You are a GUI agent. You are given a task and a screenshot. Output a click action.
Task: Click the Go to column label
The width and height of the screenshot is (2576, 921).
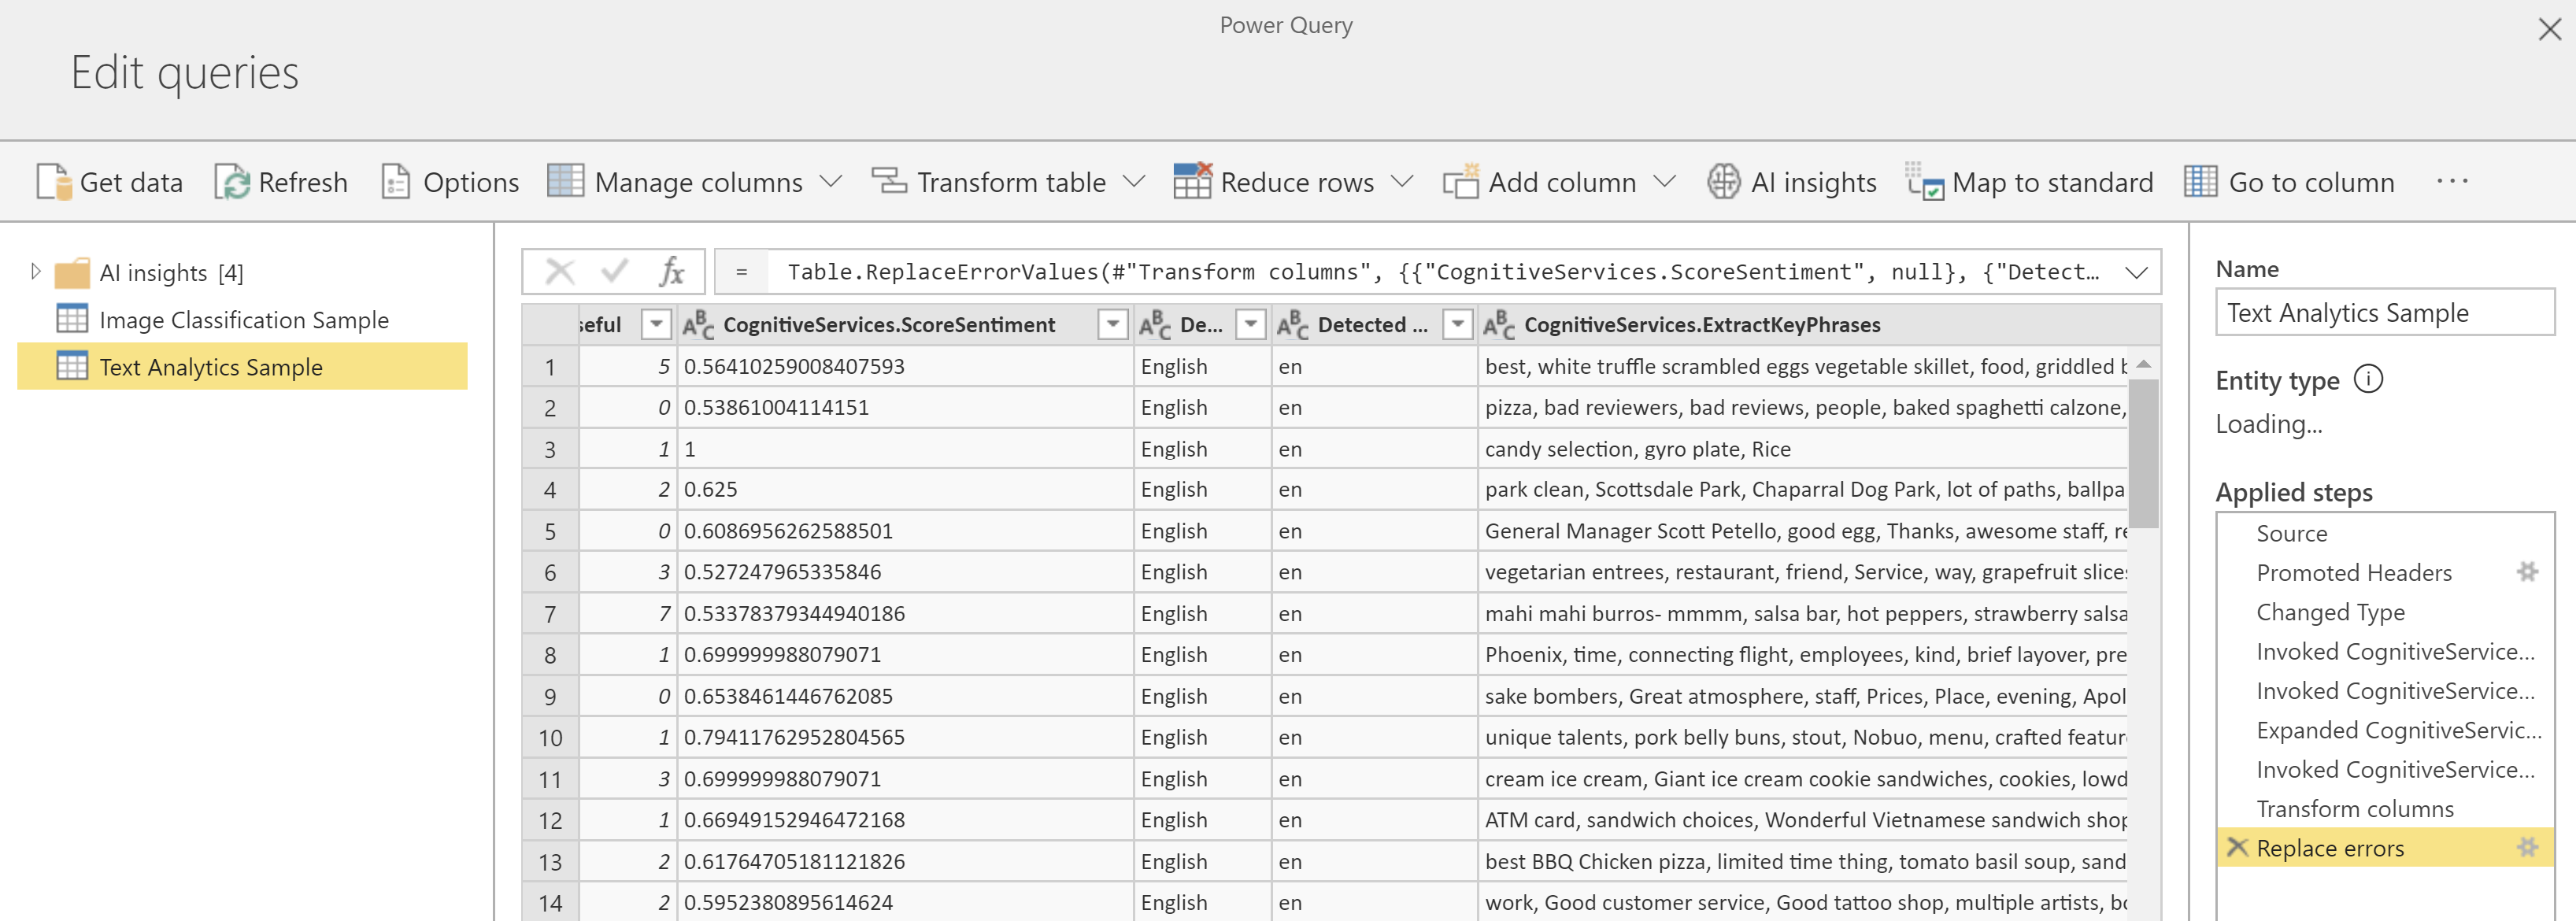(2311, 183)
